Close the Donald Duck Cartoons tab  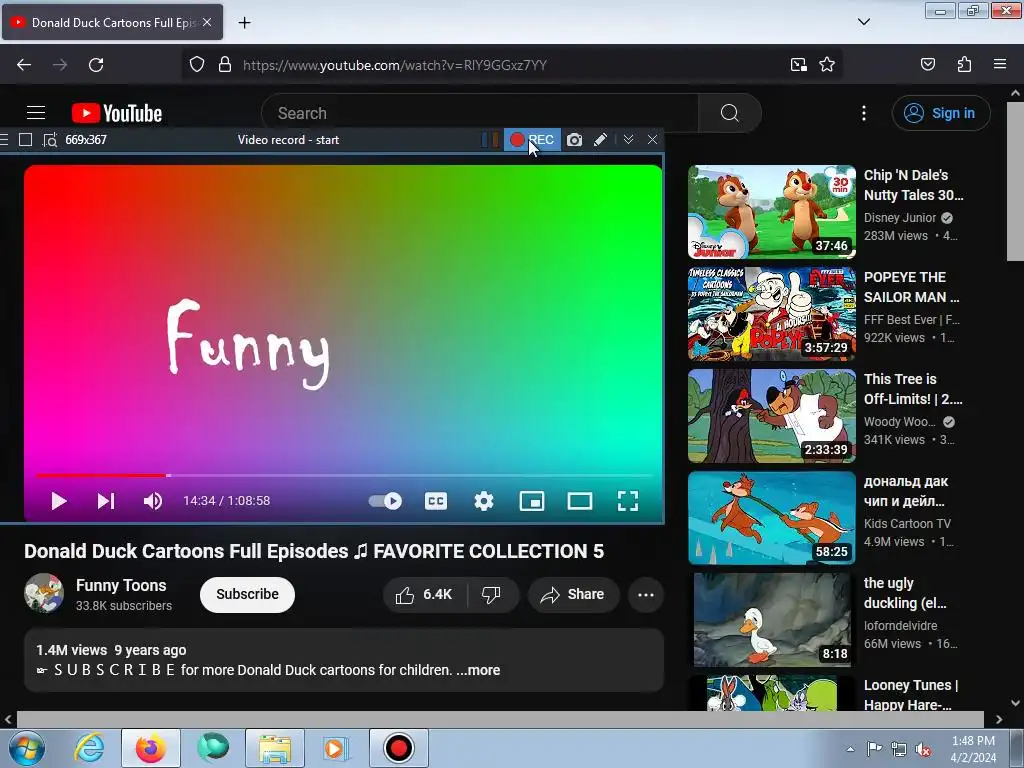tap(207, 22)
